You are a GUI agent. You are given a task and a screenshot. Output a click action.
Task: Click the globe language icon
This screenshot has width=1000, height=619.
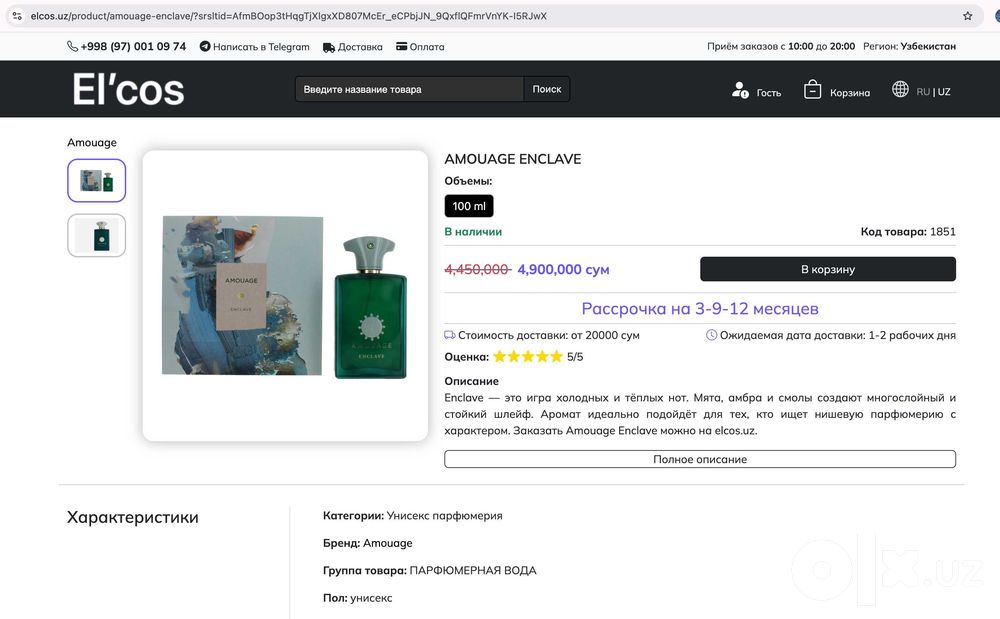tap(900, 89)
